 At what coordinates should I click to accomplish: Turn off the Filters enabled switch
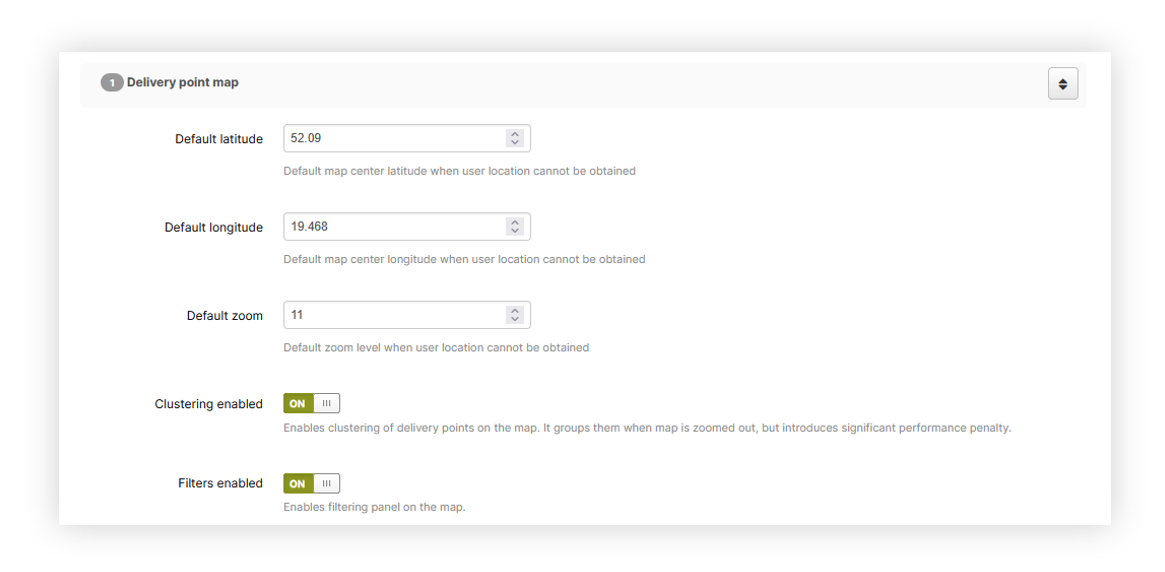coord(311,484)
